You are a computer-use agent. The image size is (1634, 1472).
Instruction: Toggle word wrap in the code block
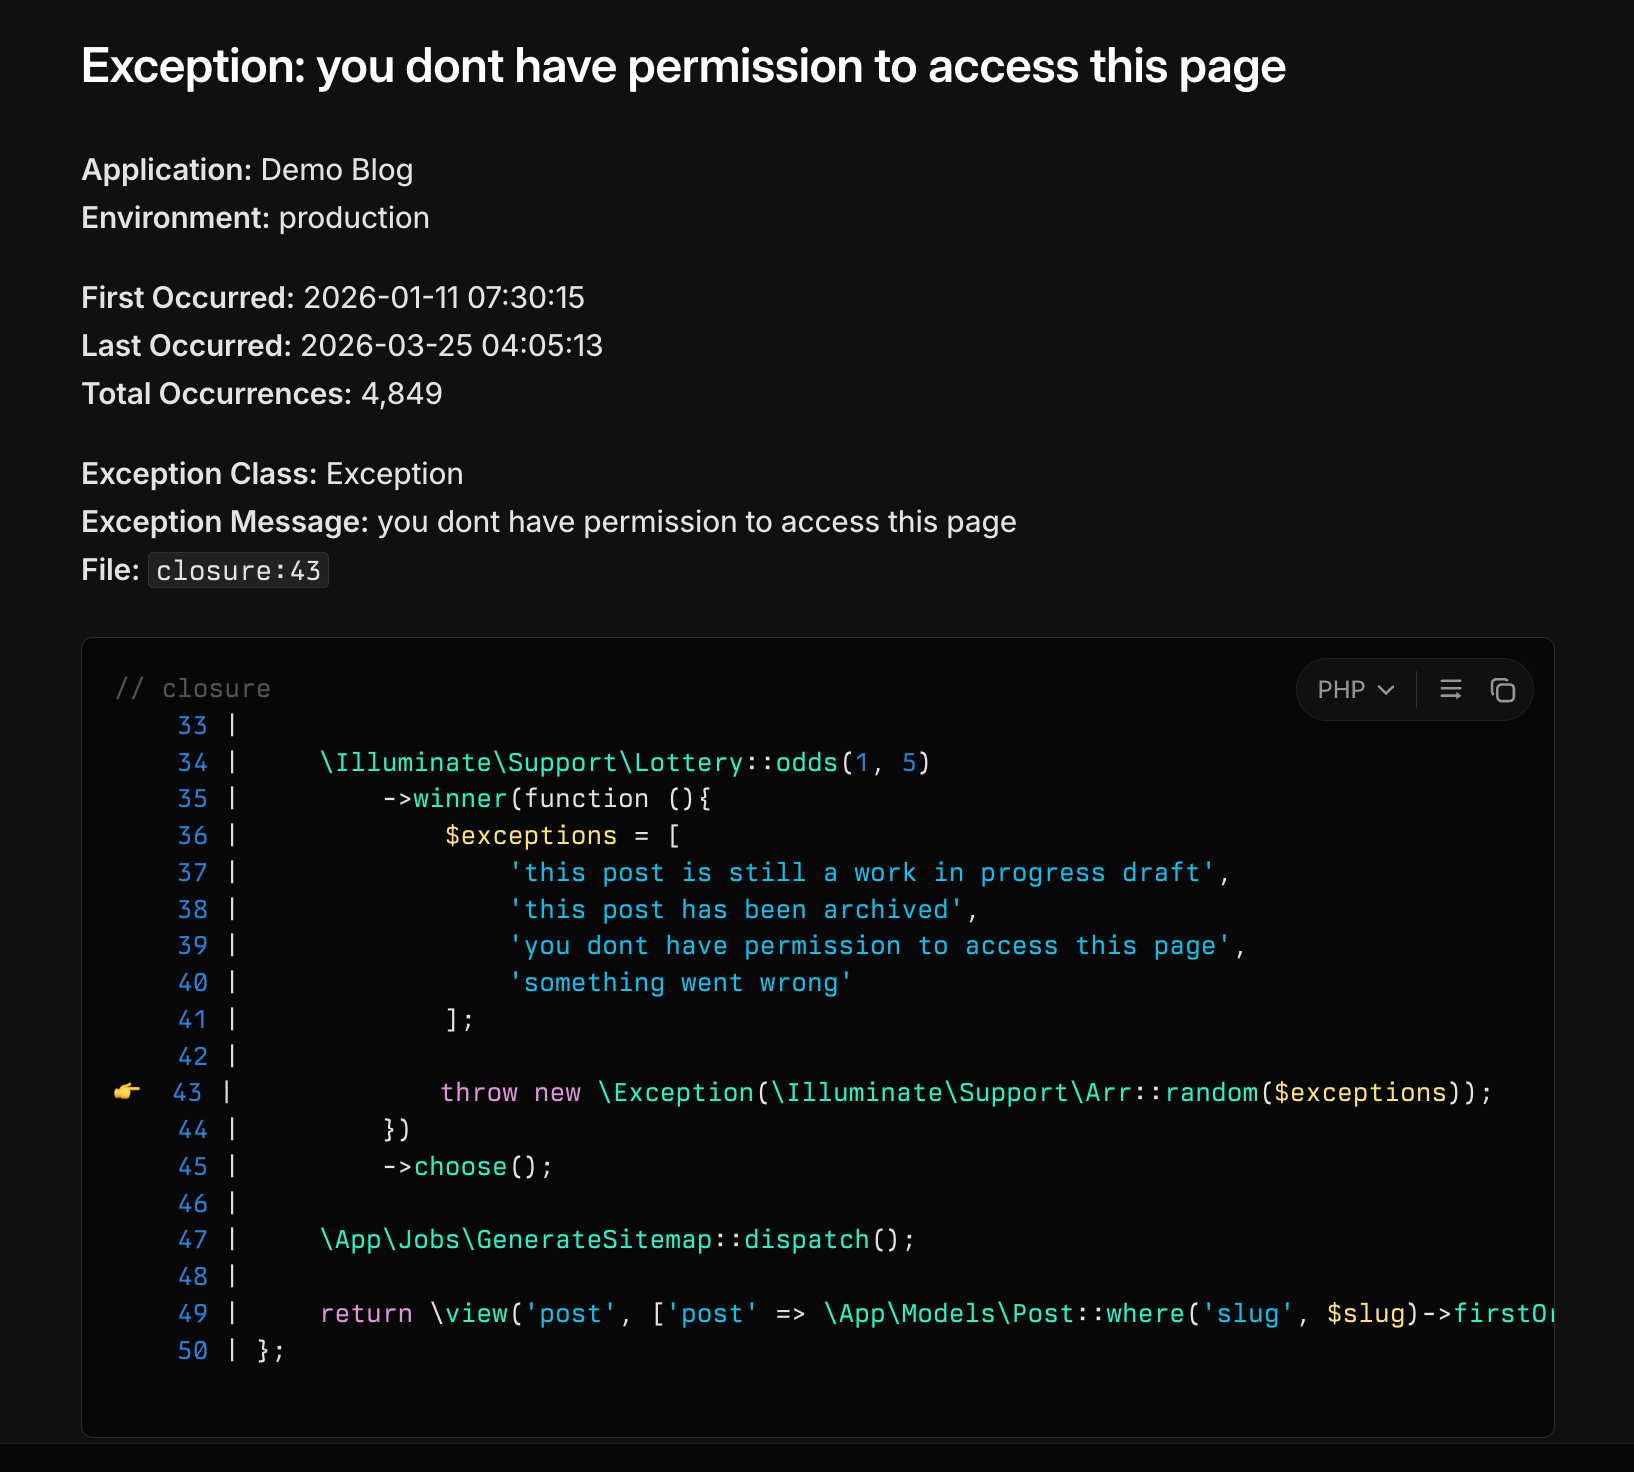pyautogui.click(x=1450, y=690)
